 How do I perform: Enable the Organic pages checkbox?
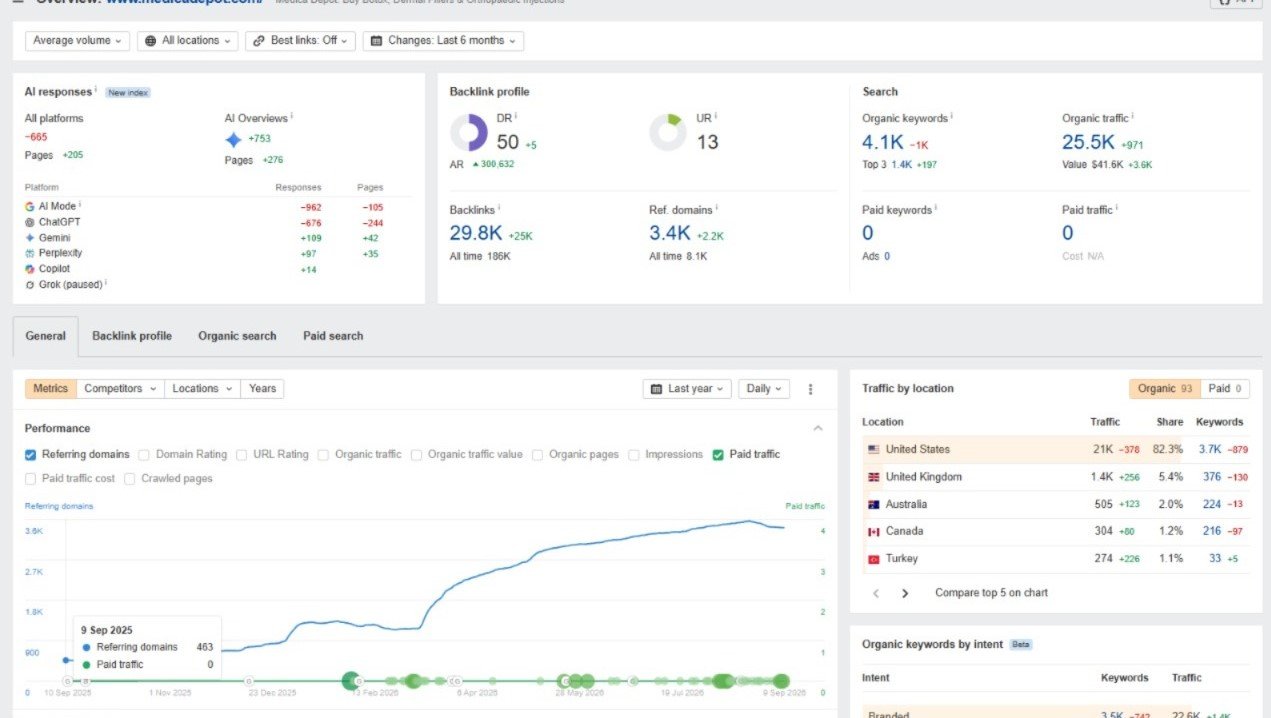tap(538, 455)
